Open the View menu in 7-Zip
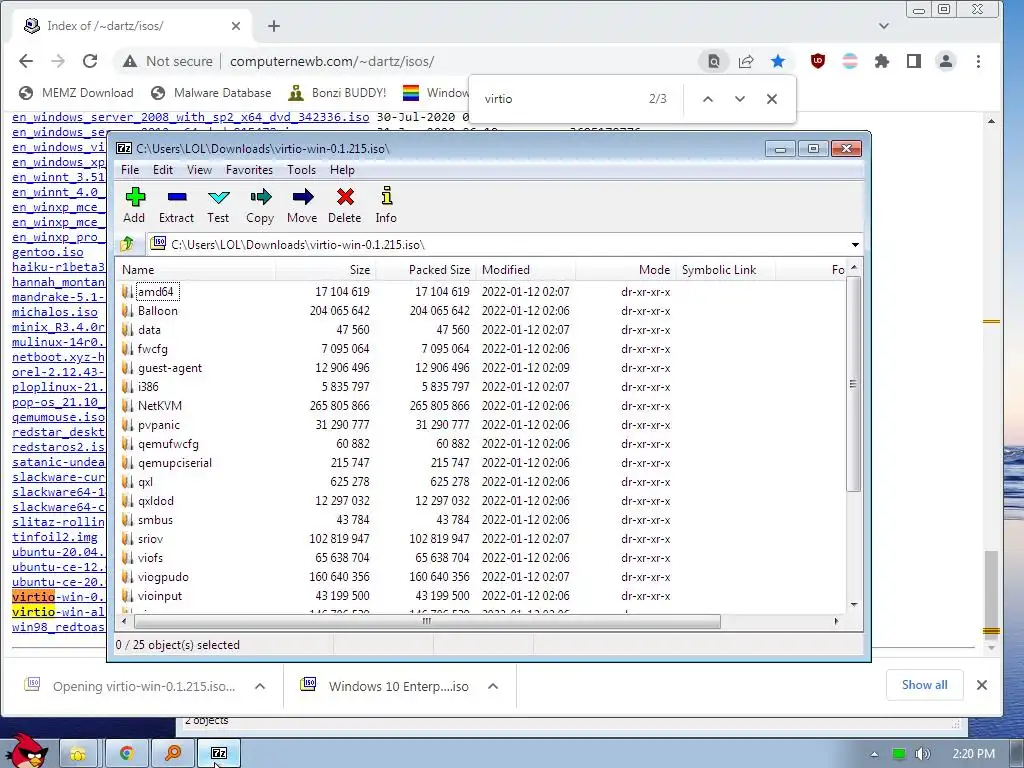This screenshot has height=768, width=1024. 199,170
